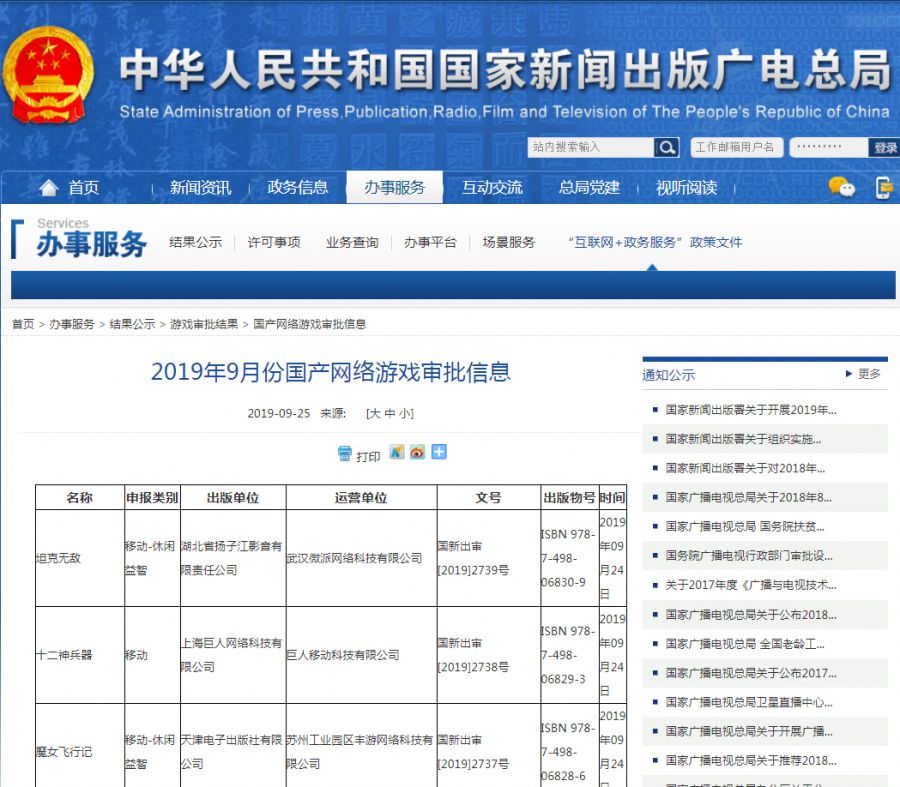Open notice 国家广播电视总局卫星直播中心...
Screen dimensions: 900x787
point(749,702)
